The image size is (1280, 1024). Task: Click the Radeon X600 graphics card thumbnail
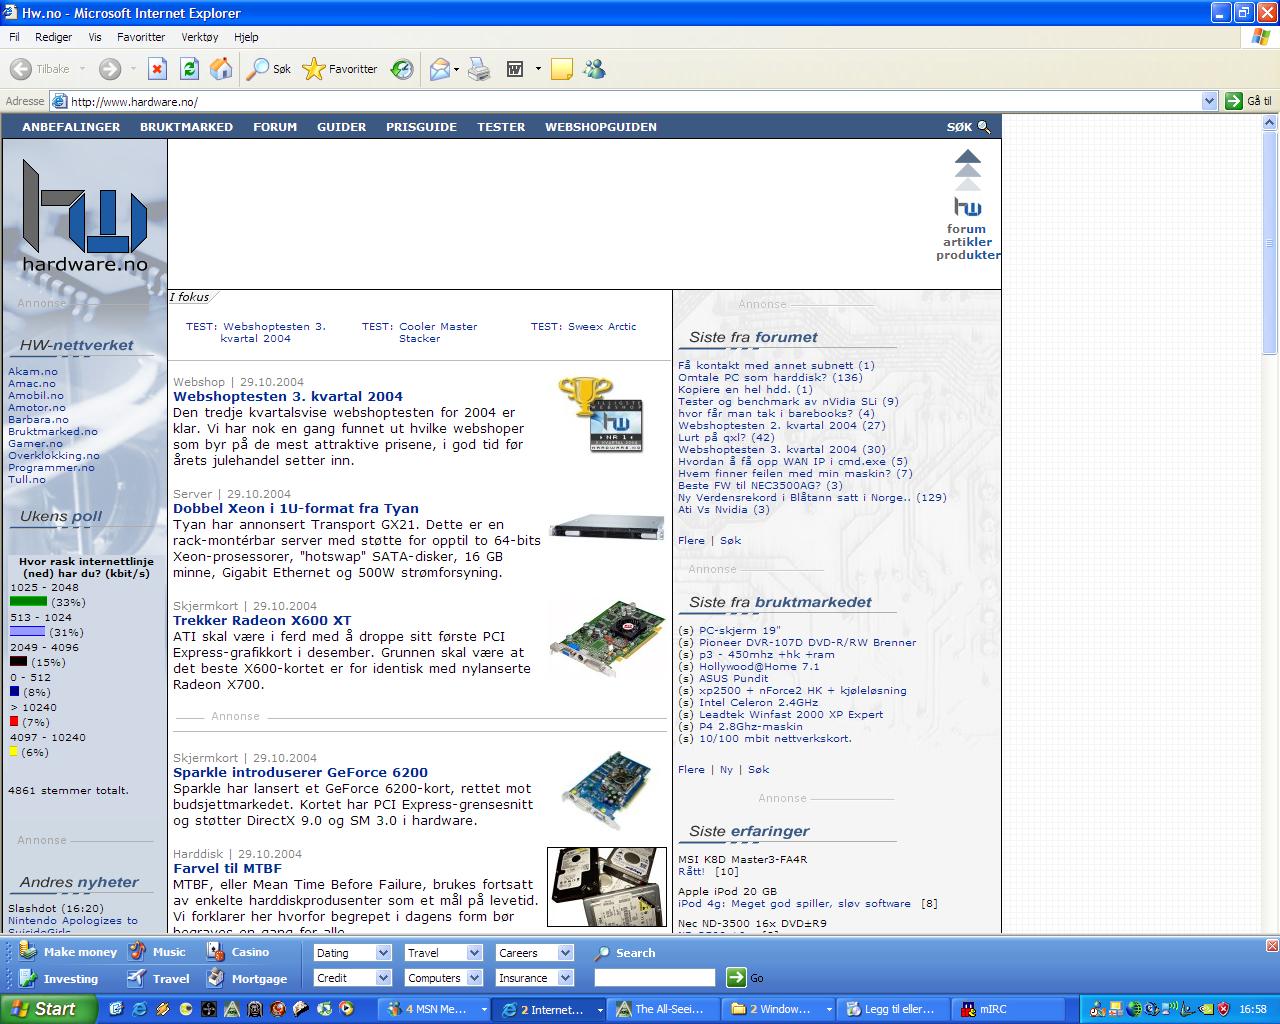pos(608,640)
